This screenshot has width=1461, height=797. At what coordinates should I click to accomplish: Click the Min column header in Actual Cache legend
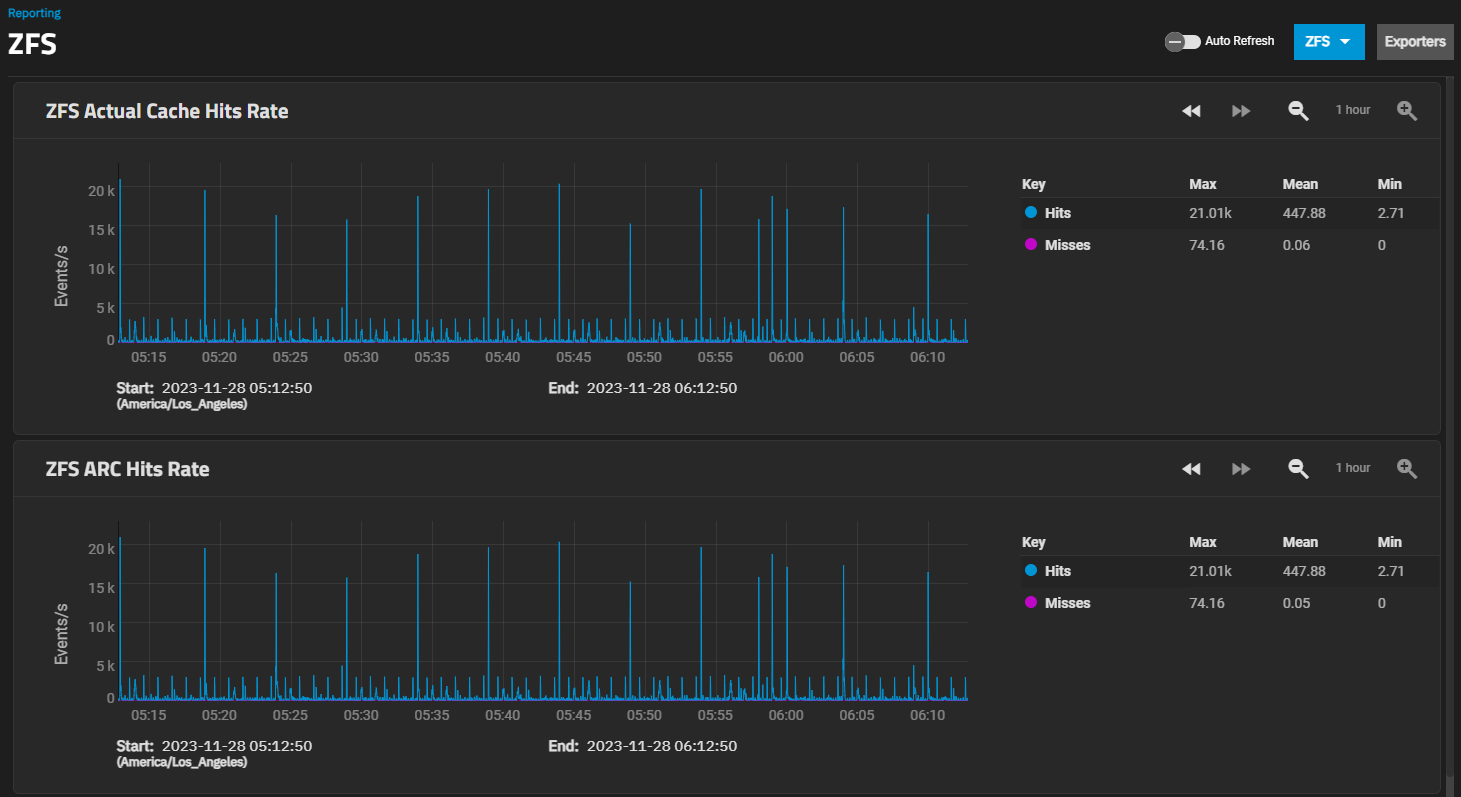[1390, 184]
